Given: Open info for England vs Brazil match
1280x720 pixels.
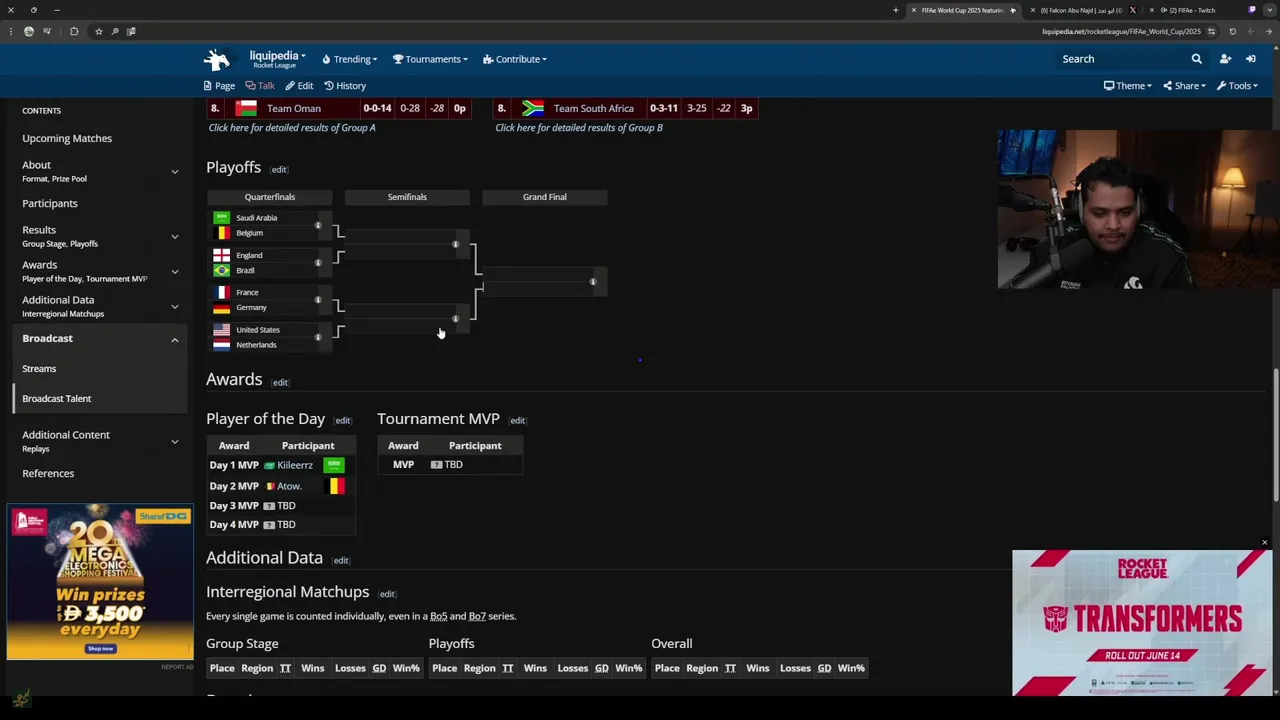Looking at the screenshot, I should tap(318, 263).
